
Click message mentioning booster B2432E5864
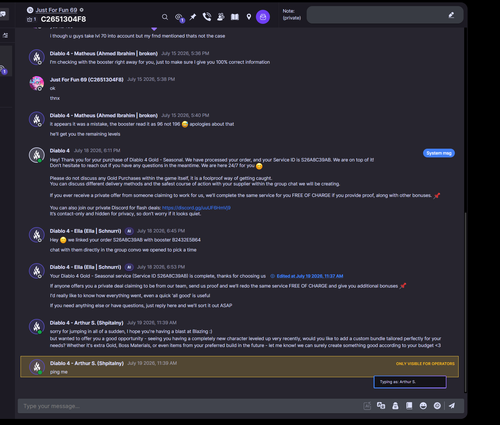[x=125, y=240]
